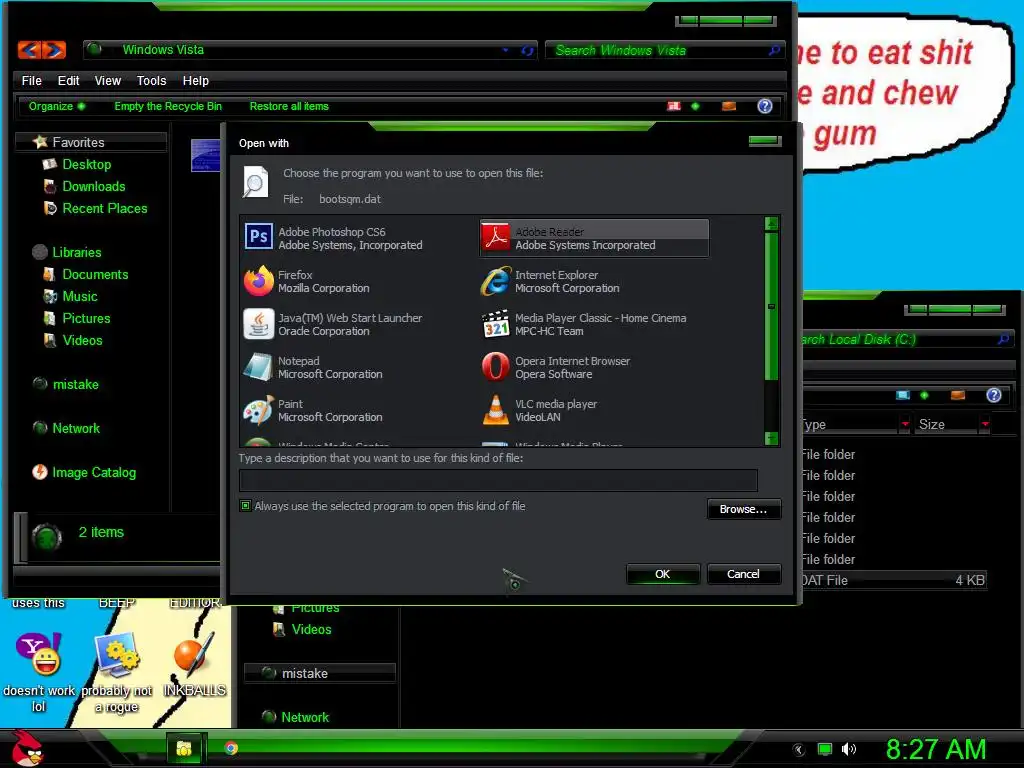The height and width of the screenshot is (768, 1024).
Task: Open the 'doesn't work lol' Yahoo desktop icon
Action: click(39, 672)
